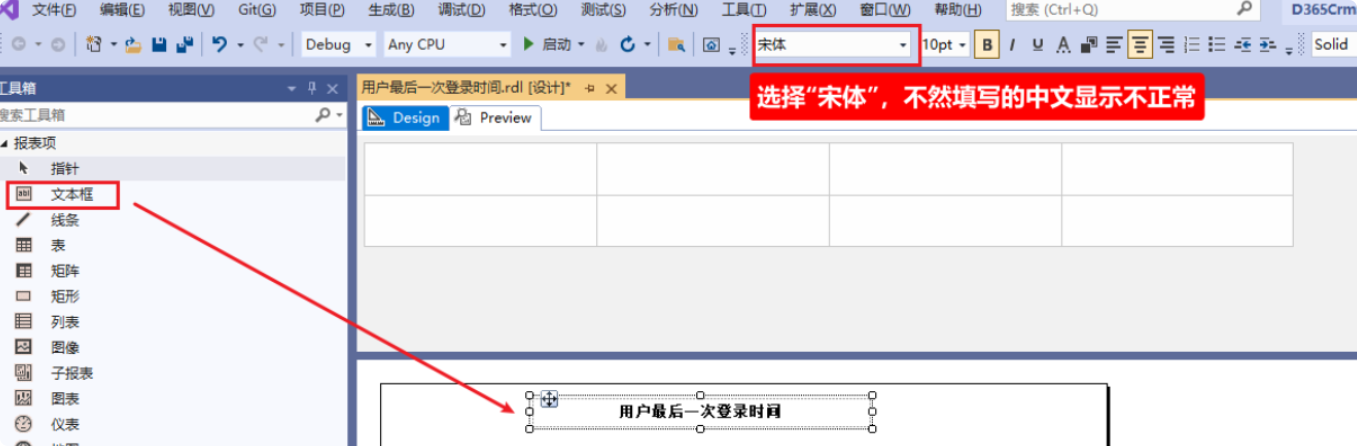Click the hot reload flame icon
1357x446 pixels.
tap(601, 45)
